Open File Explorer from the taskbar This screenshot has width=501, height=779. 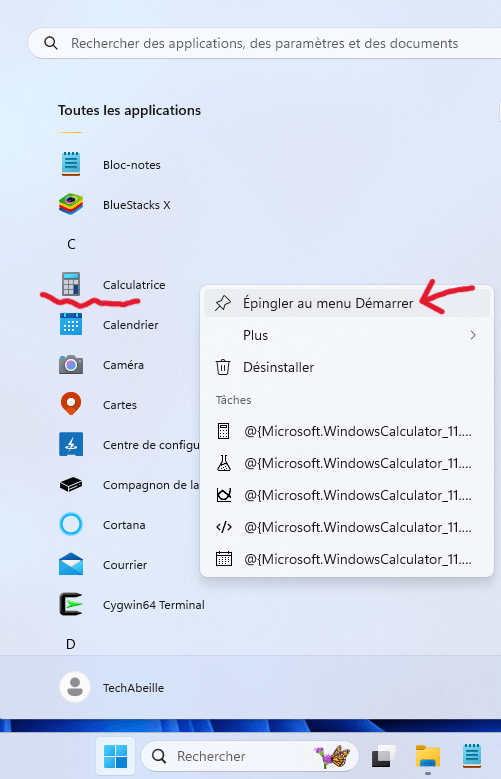point(428,756)
